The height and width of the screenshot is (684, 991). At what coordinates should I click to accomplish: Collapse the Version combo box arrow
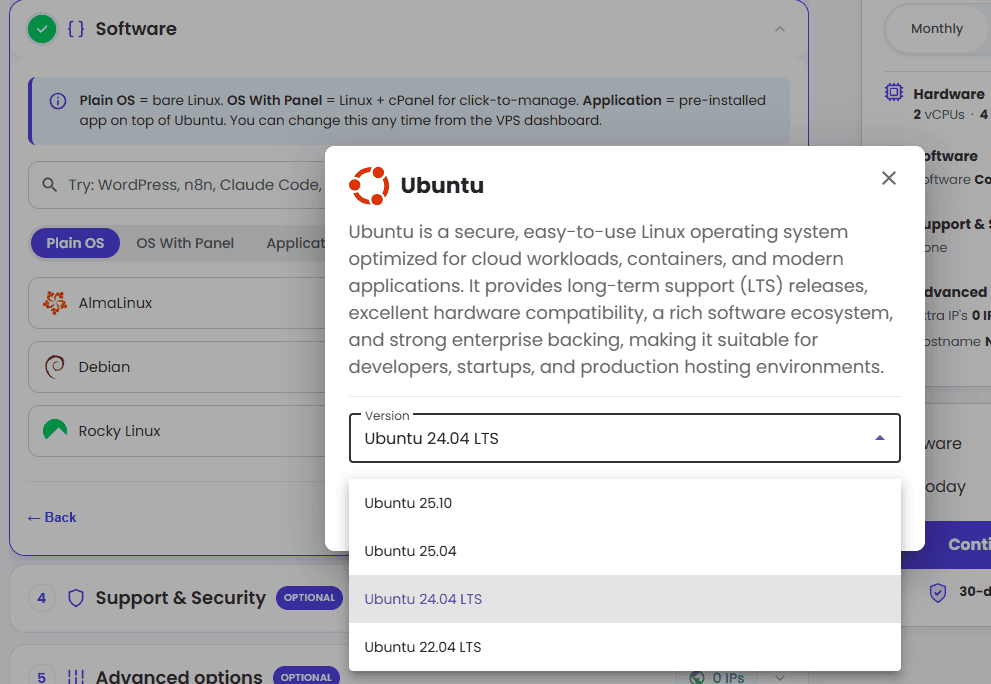[x=879, y=438]
